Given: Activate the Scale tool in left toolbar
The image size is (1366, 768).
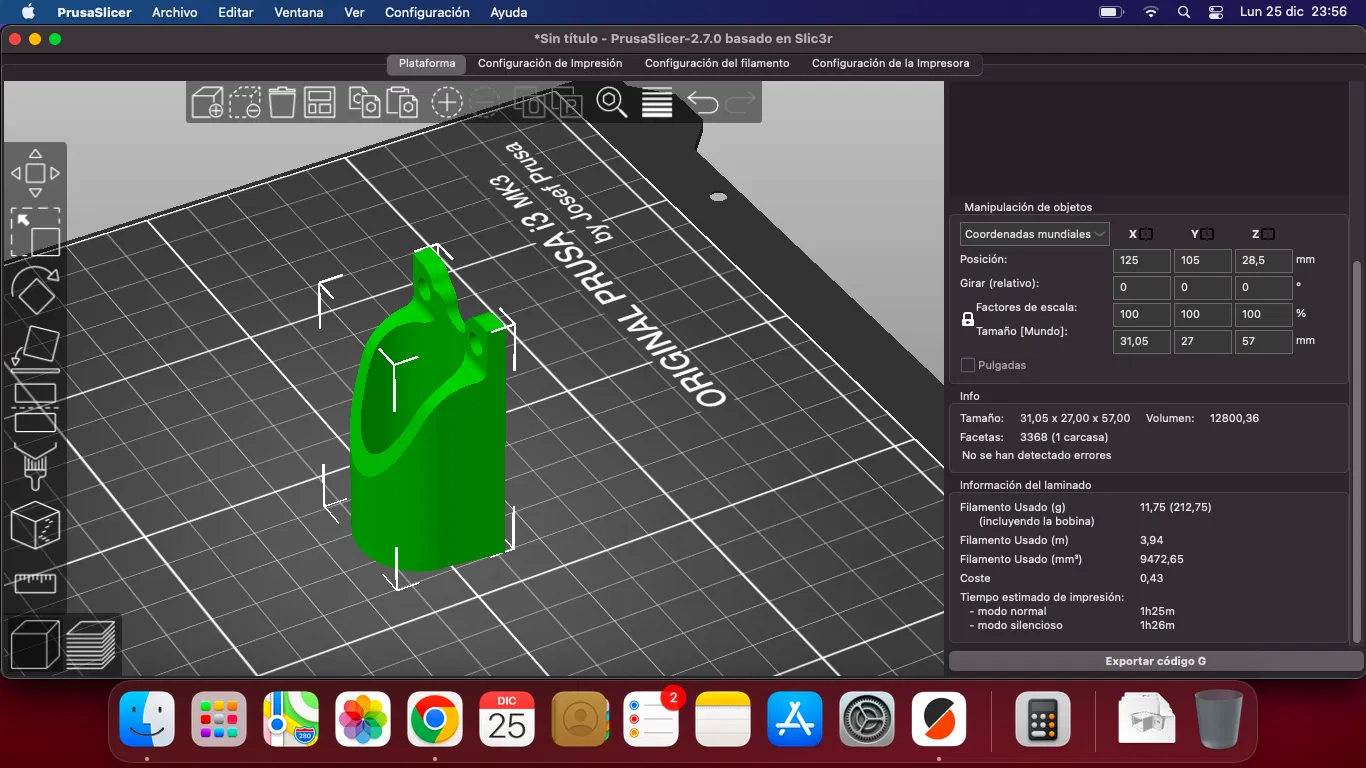Looking at the screenshot, I should tap(35, 232).
